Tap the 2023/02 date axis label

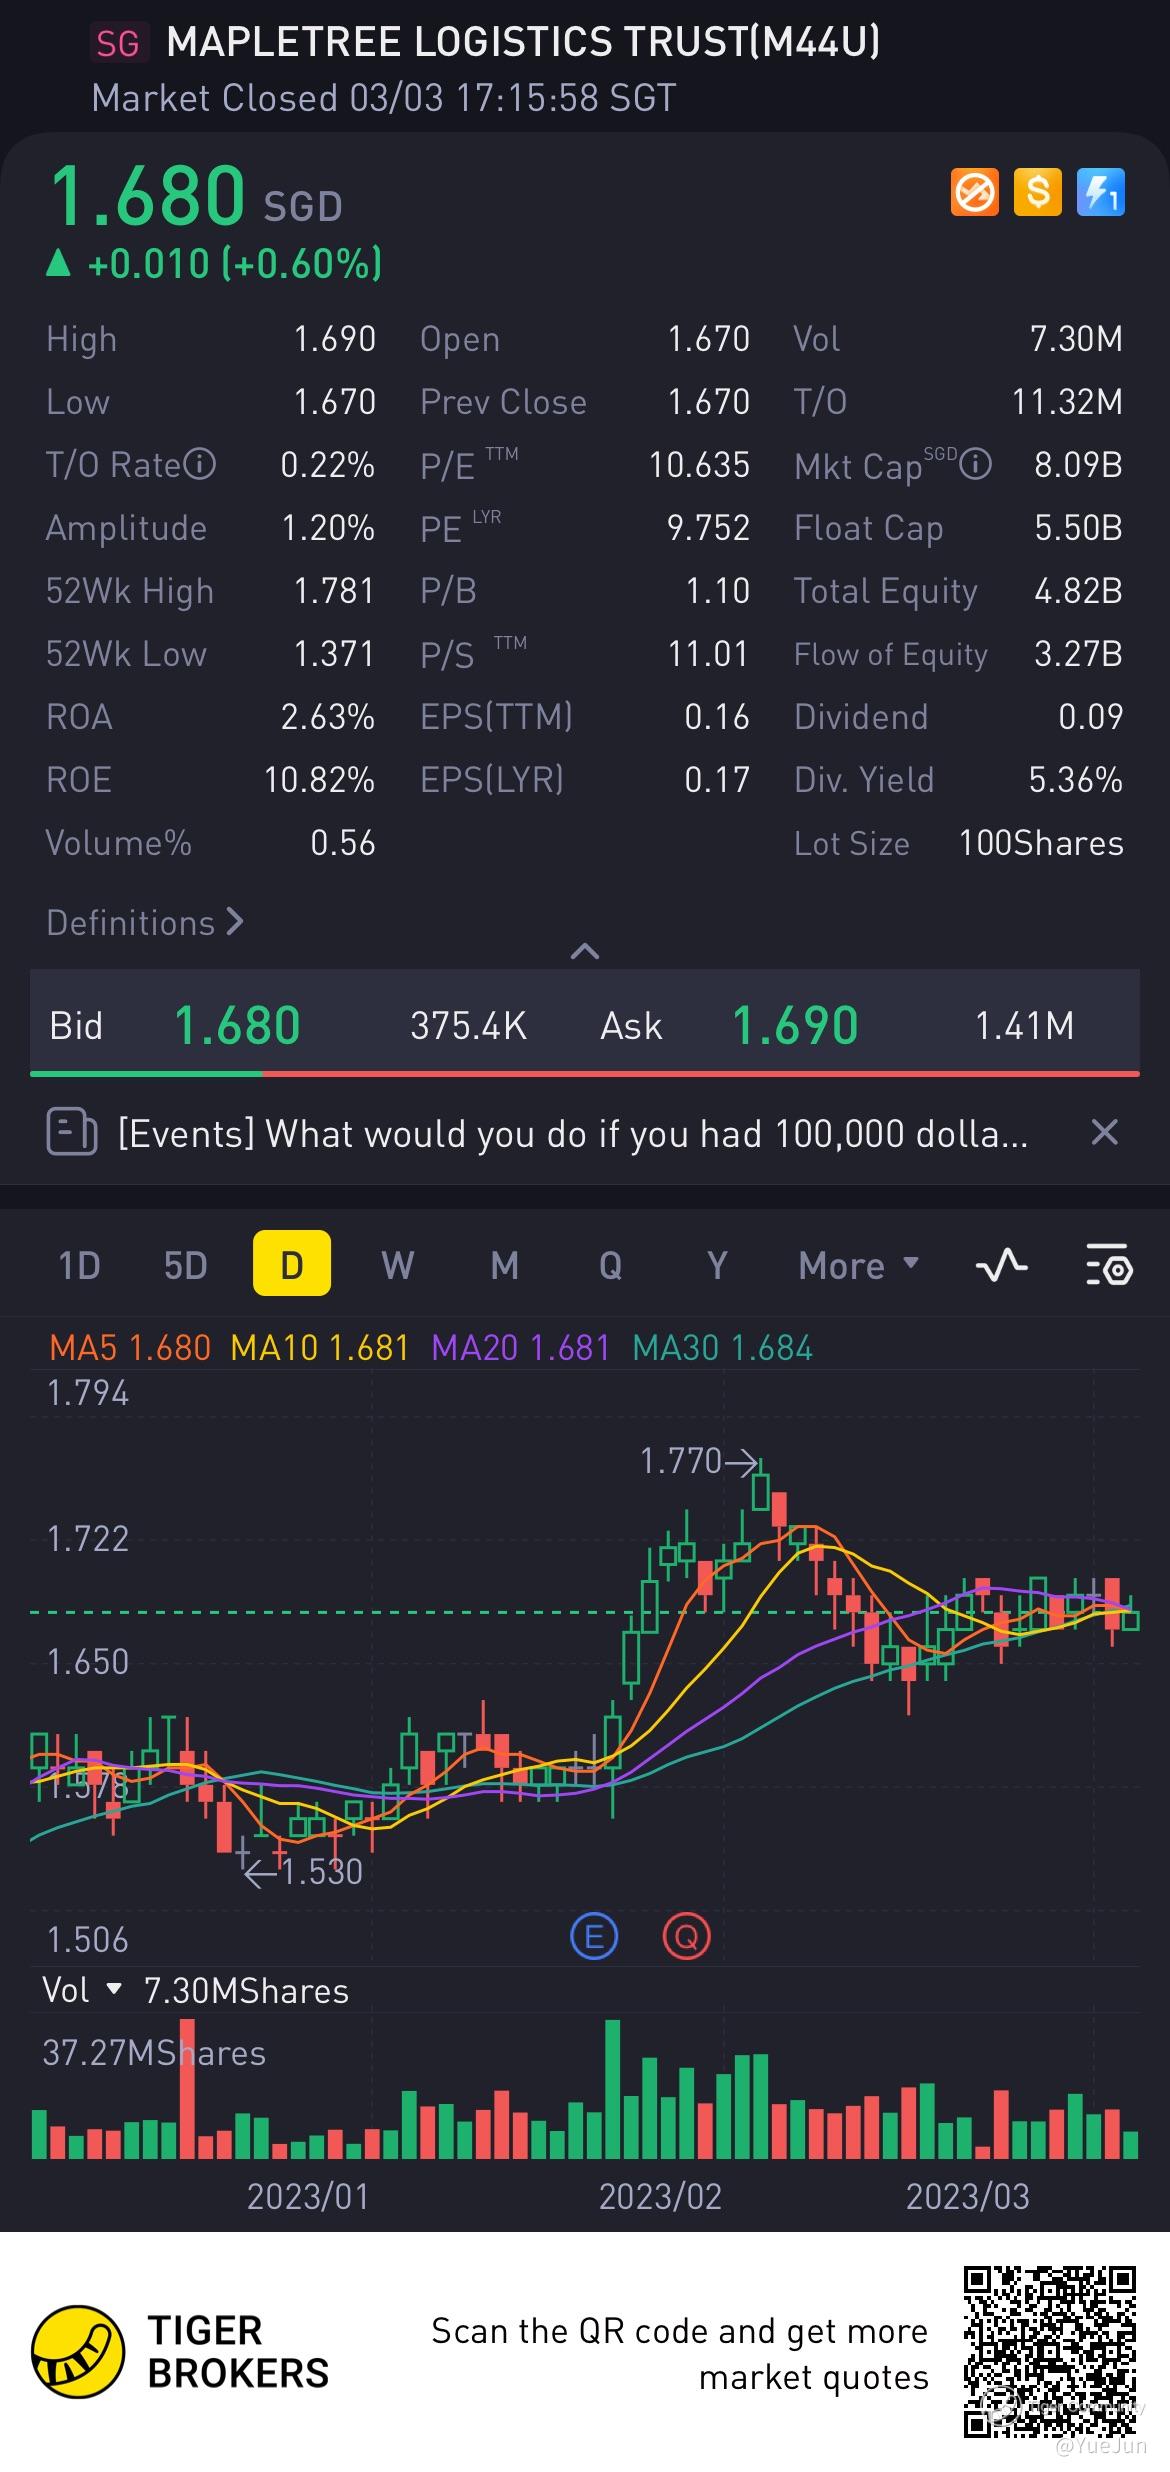pos(660,2196)
